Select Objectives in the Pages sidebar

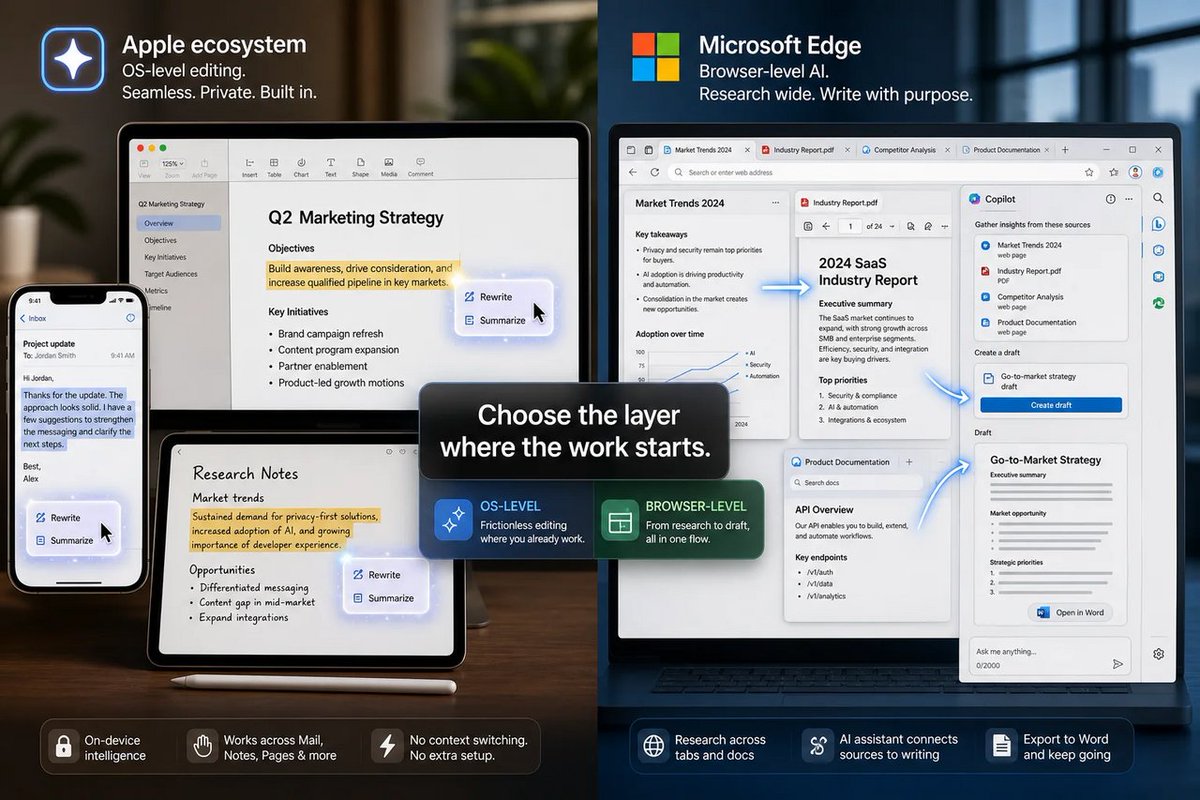click(x=161, y=240)
